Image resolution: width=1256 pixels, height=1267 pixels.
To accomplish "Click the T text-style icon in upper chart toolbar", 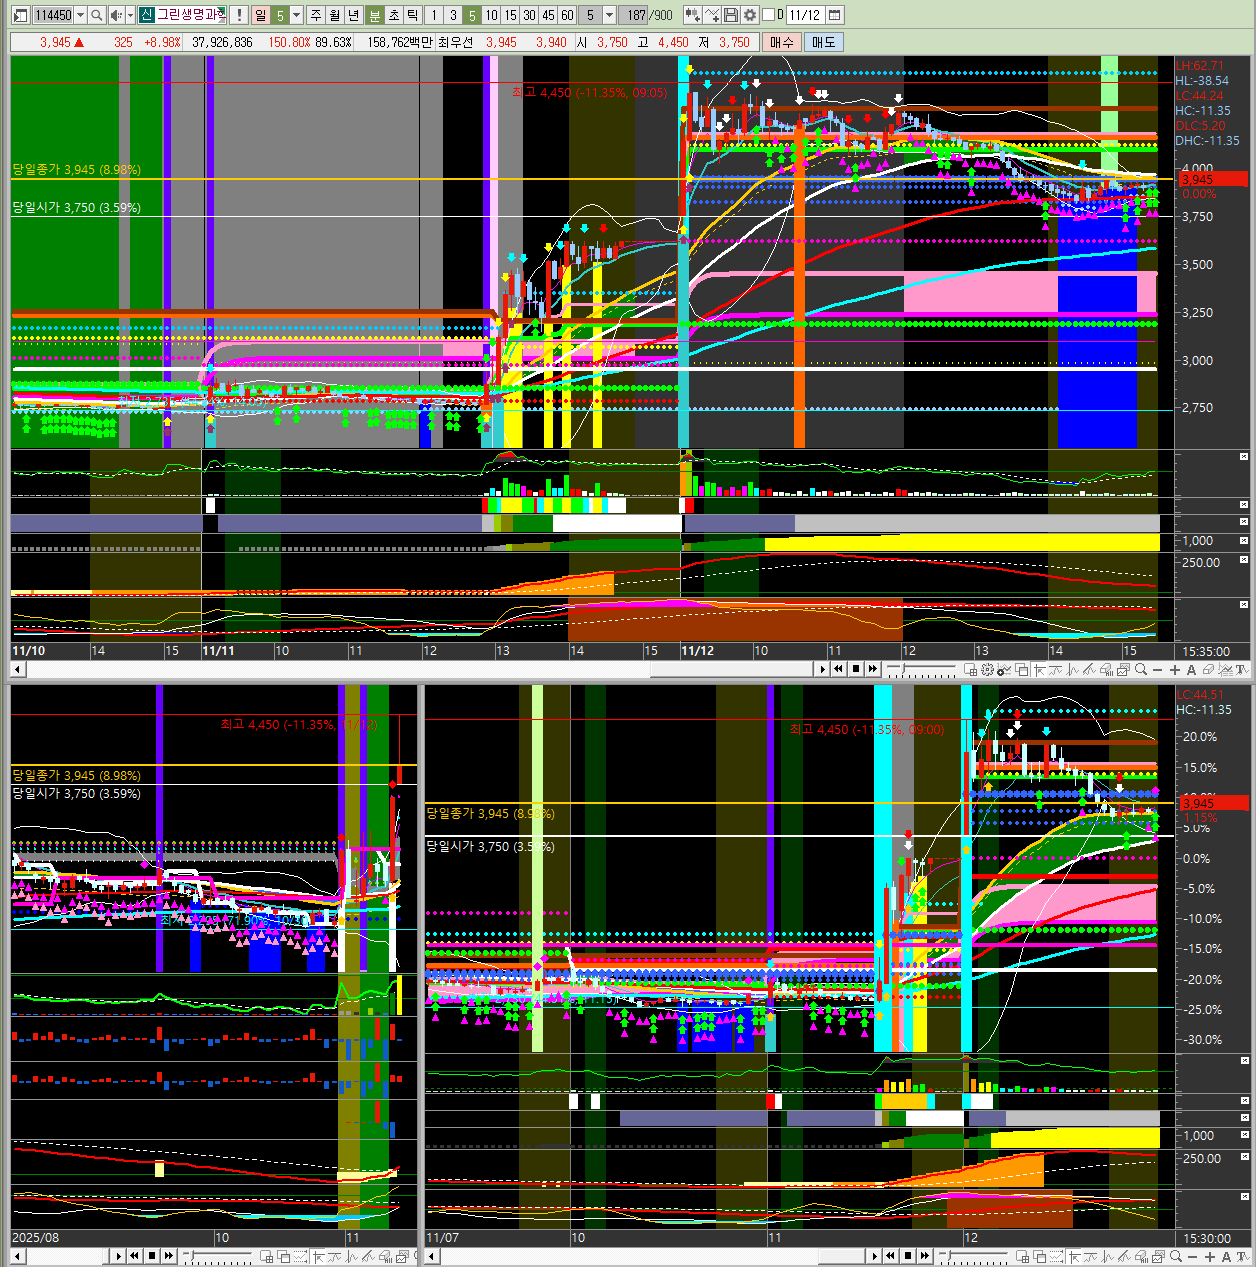I will (x=1242, y=670).
